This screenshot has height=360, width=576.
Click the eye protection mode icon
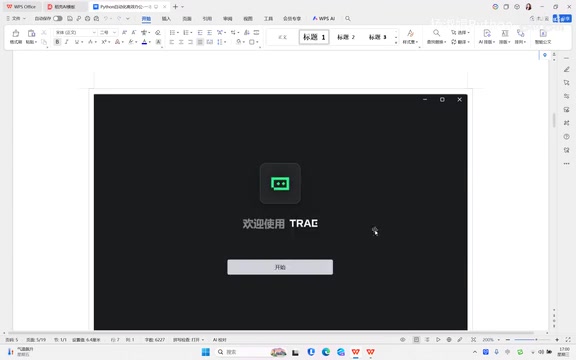click(x=403, y=340)
